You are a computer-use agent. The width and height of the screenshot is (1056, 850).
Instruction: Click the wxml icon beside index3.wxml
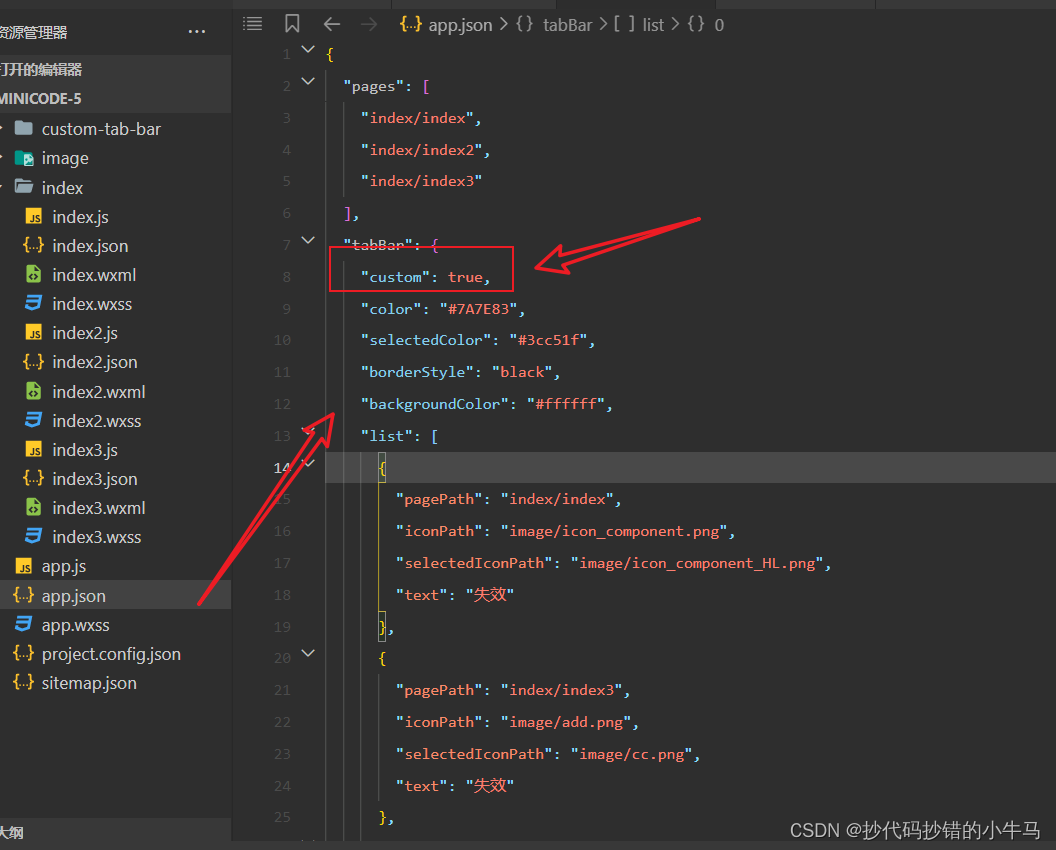[34, 507]
